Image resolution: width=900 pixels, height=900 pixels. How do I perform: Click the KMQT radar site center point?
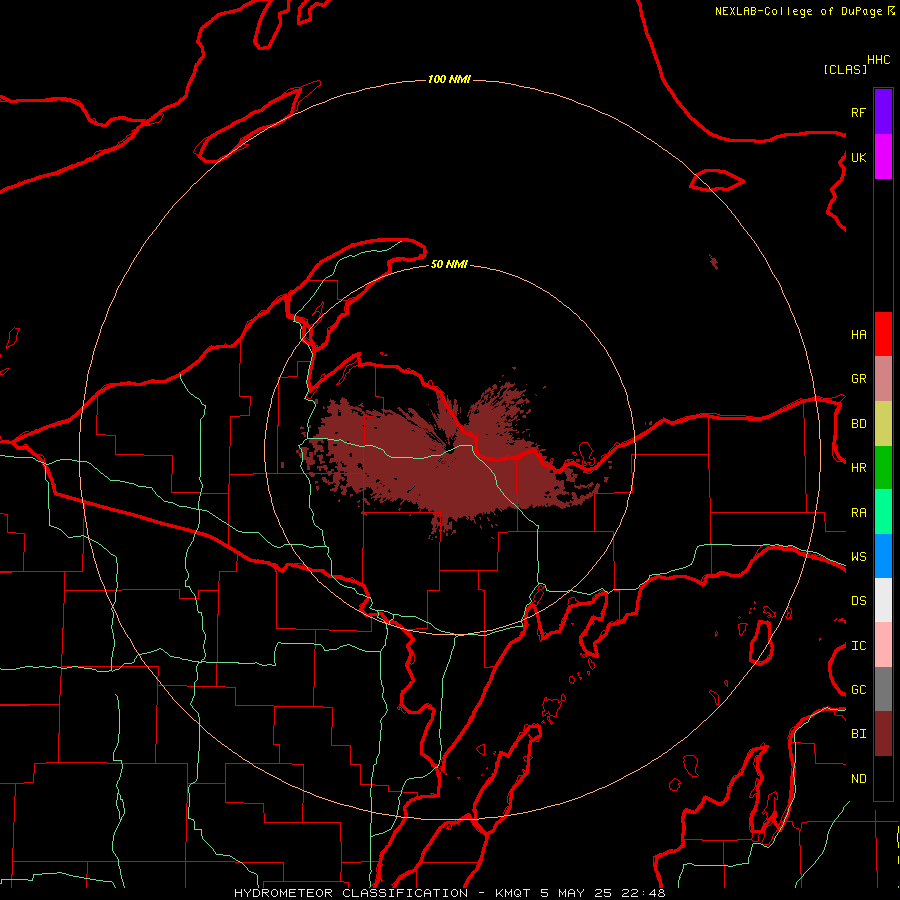[x=451, y=451]
